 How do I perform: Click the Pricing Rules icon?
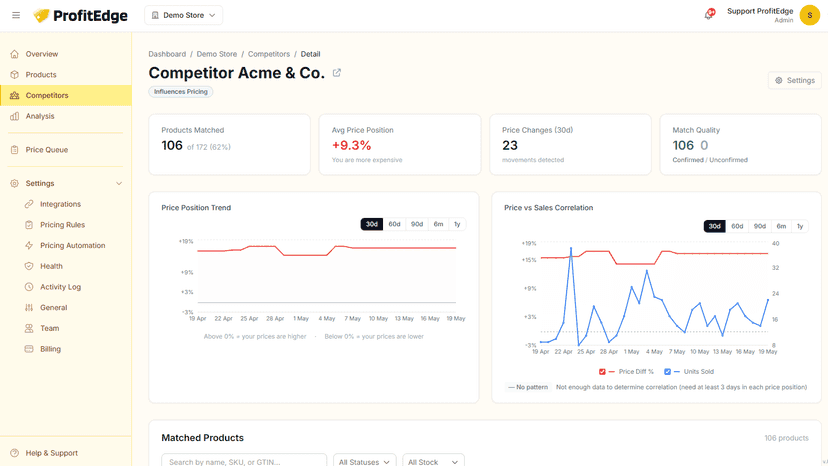pyautogui.click(x=29, y=225)
